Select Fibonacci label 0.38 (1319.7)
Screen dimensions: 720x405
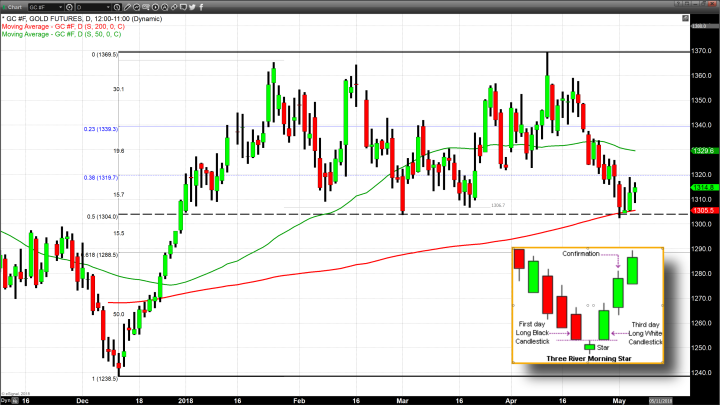[101, 177]
